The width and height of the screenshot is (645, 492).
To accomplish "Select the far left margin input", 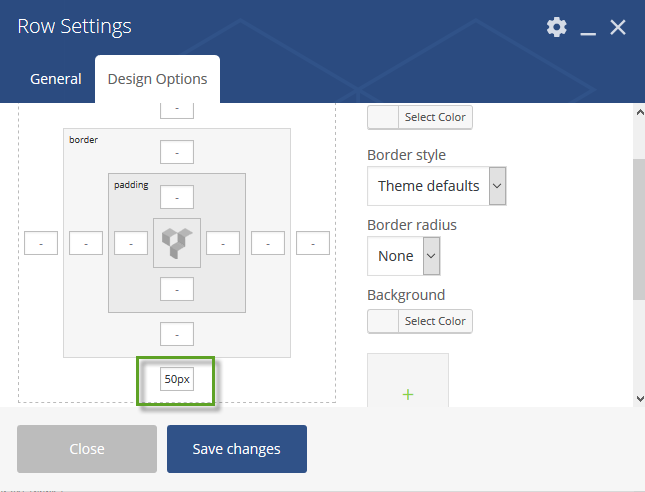I will click(41, 243).
